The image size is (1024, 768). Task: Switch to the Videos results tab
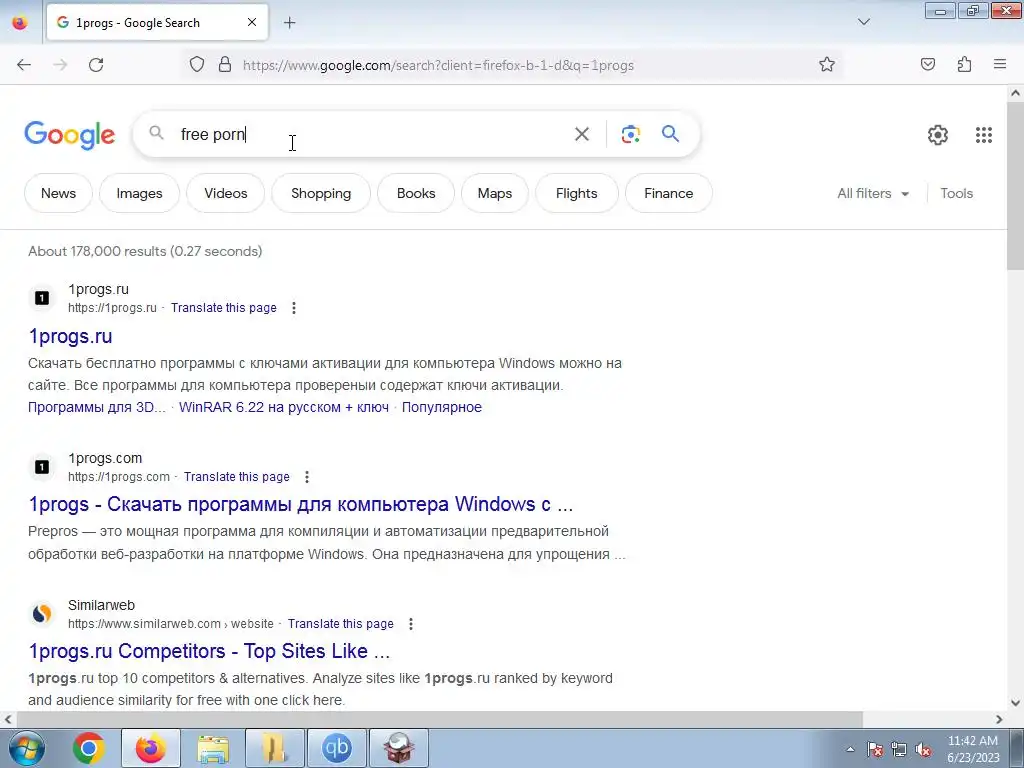click(225, 193)
